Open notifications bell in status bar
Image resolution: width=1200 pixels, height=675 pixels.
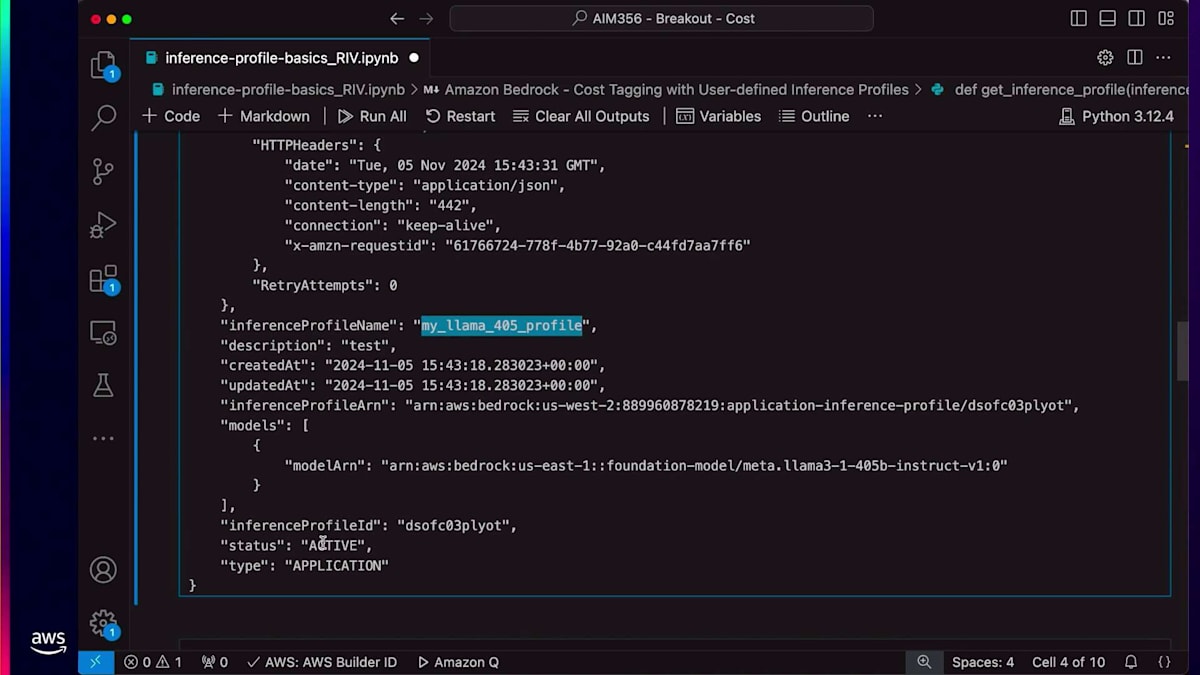[x=1131, y=662]
